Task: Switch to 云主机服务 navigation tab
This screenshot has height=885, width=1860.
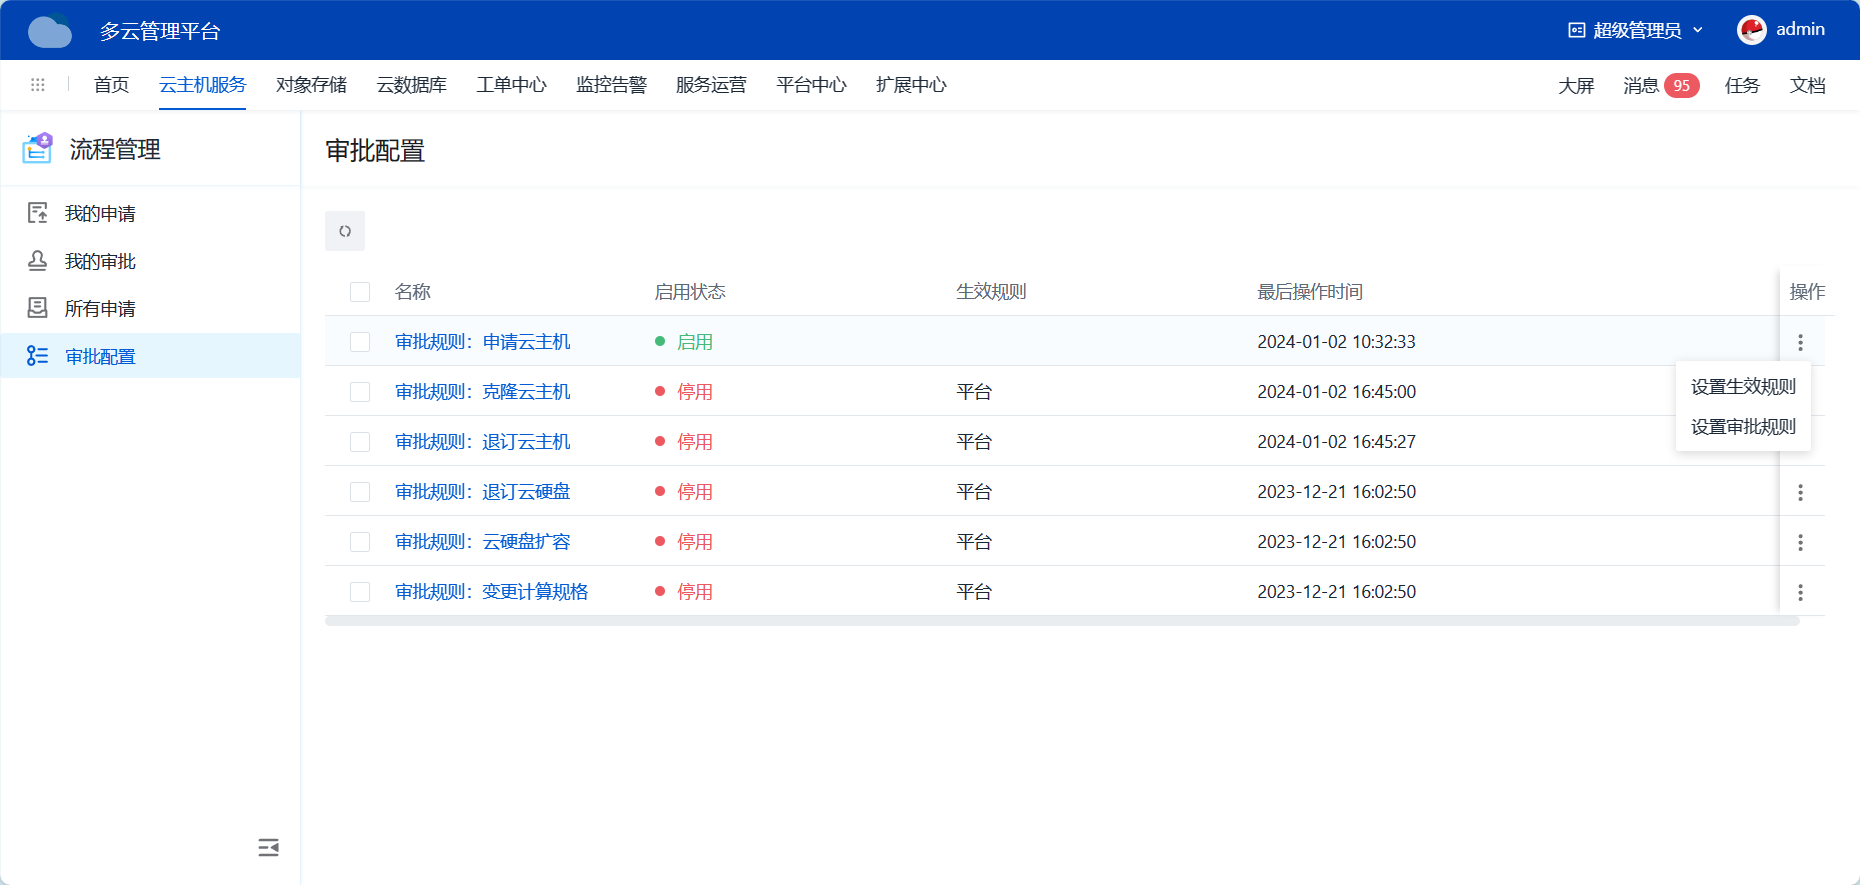Action: click(202, 85)
